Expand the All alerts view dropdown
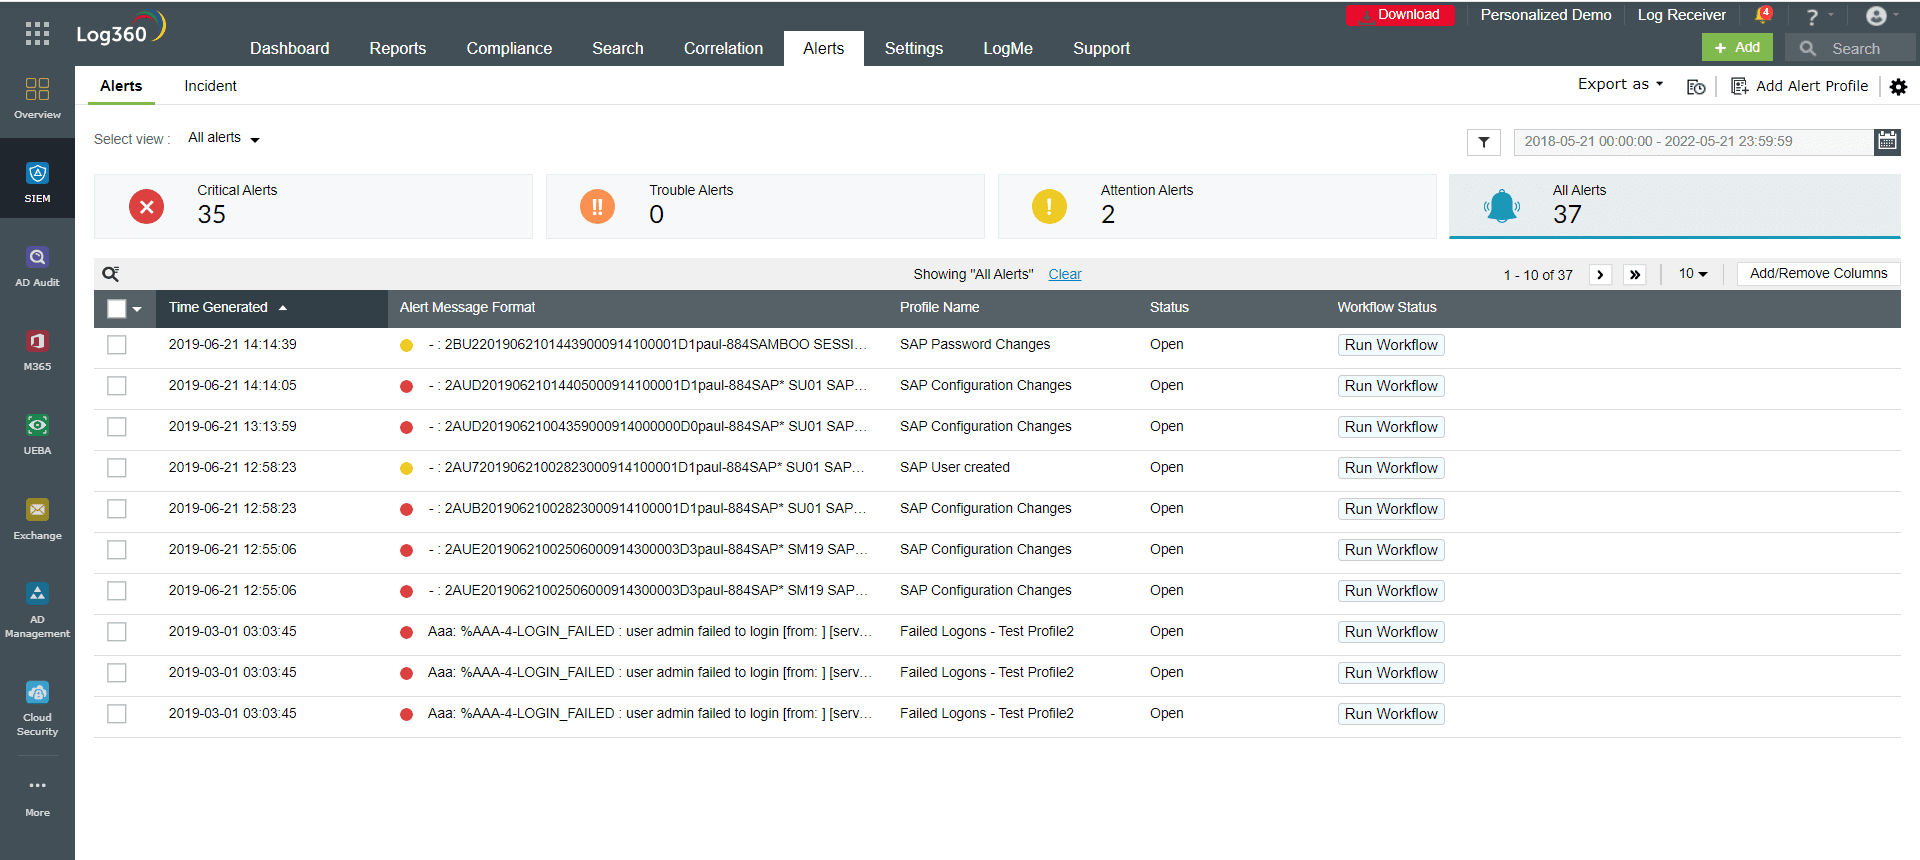This screenshot has width=1920, height=860. point(224,138)
